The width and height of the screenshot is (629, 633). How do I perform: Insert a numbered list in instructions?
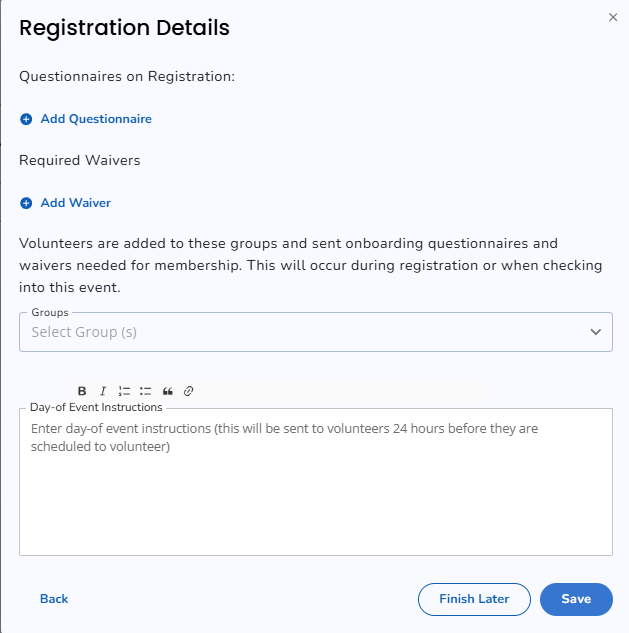coord(124,391)
